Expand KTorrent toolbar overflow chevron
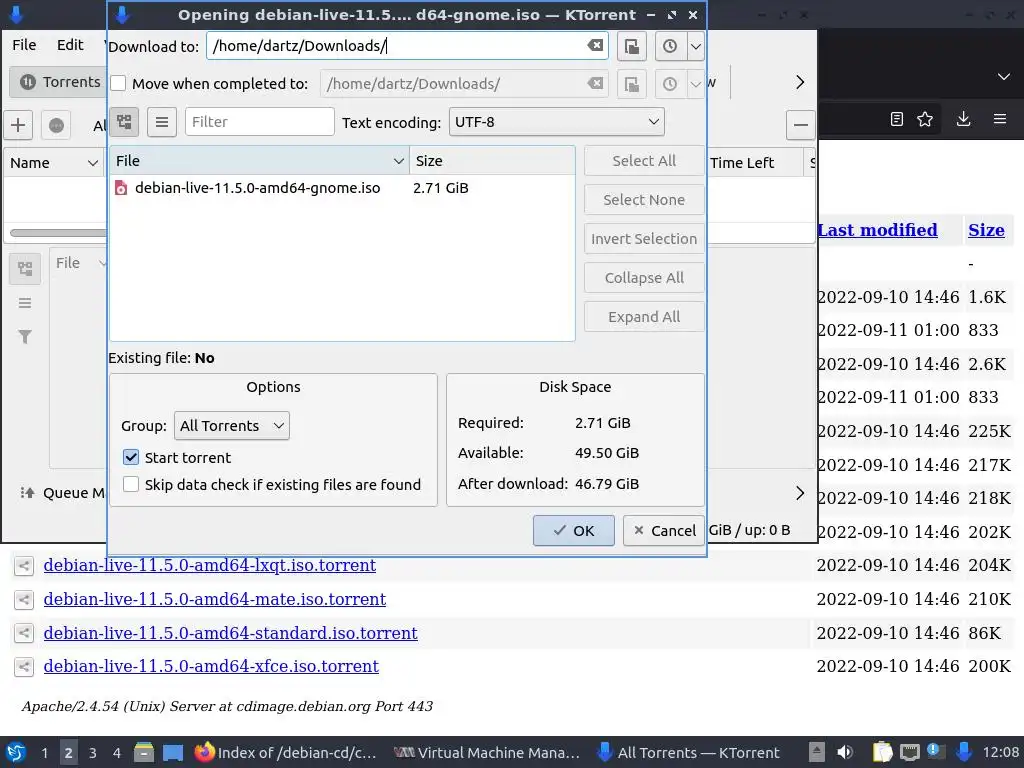Viewport: 1024px width, 768px height. (800, 82)
